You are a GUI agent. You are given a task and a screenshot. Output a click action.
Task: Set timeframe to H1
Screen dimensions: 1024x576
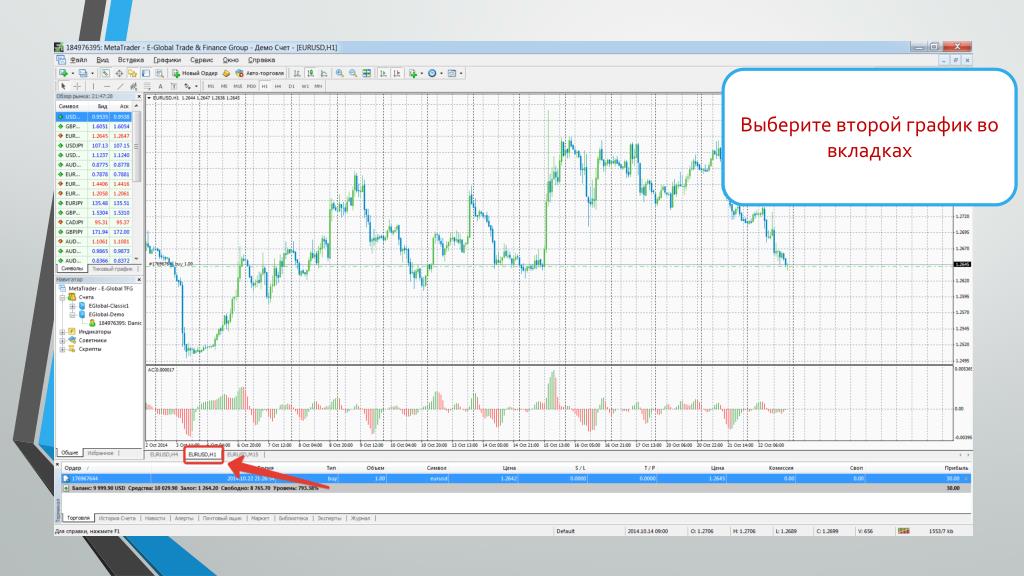tap(264, 86)
